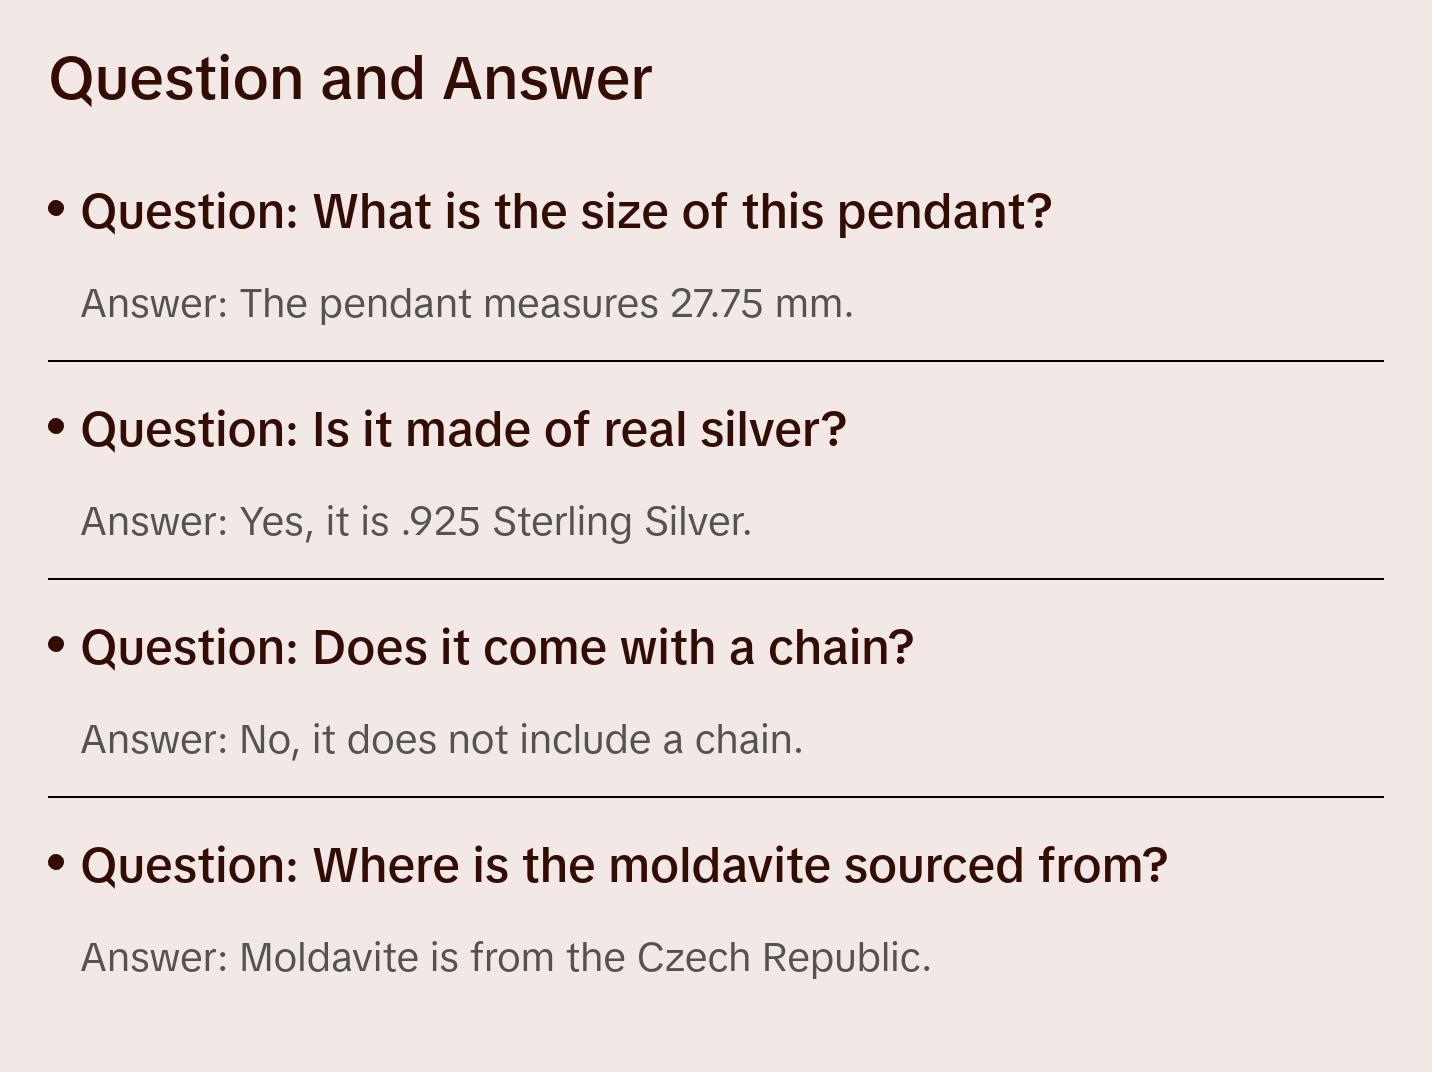This screenshot has height=1072, width=1432.
Task: Click the answer saying no chain included
Action: pyautogui.click(x=442, y=740)
